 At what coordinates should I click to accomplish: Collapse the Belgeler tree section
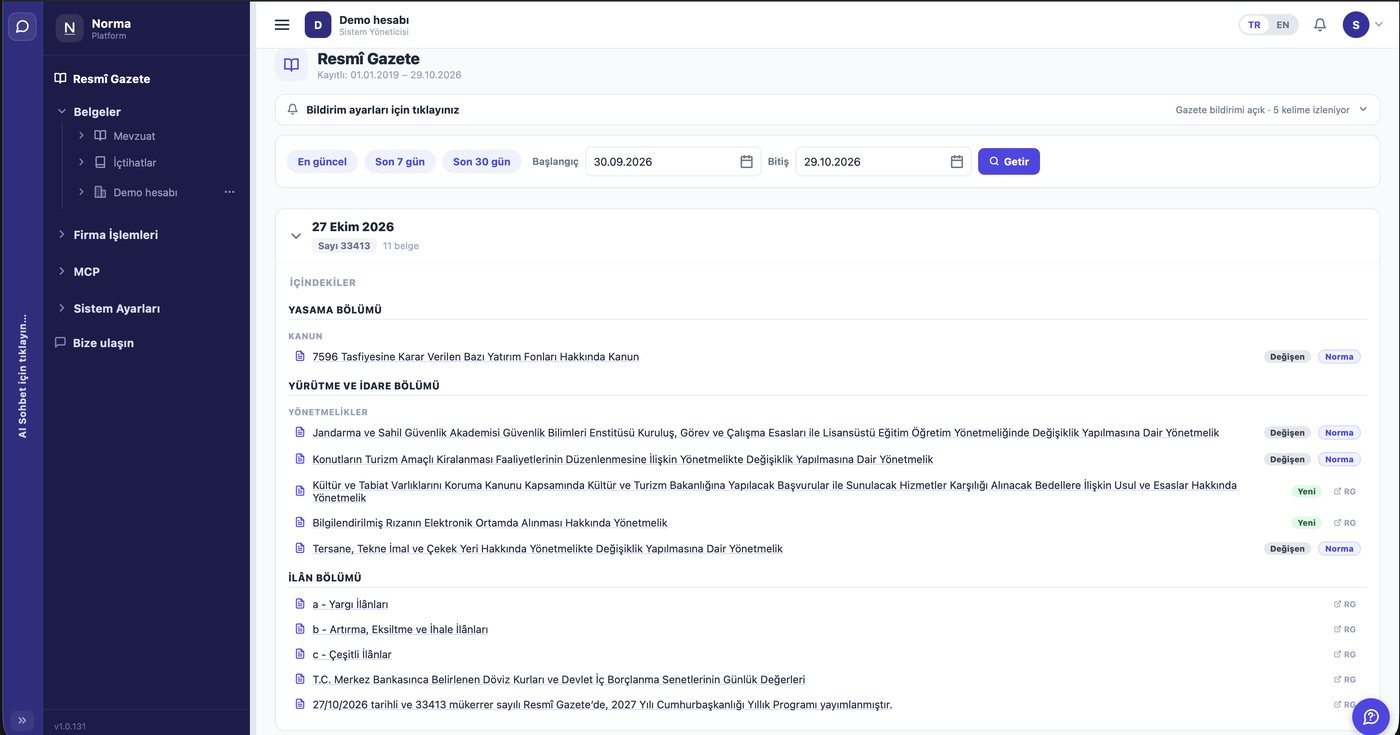click(x=62, y=112)
